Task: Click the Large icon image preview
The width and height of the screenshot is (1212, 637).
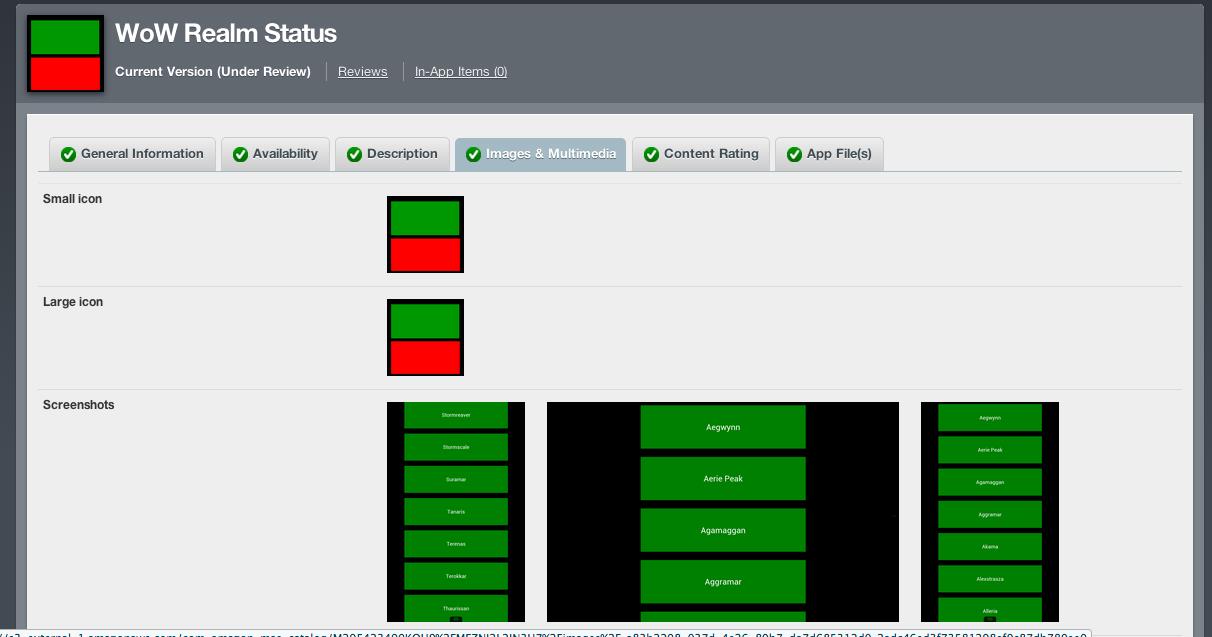Action: (x=425, y=337)
